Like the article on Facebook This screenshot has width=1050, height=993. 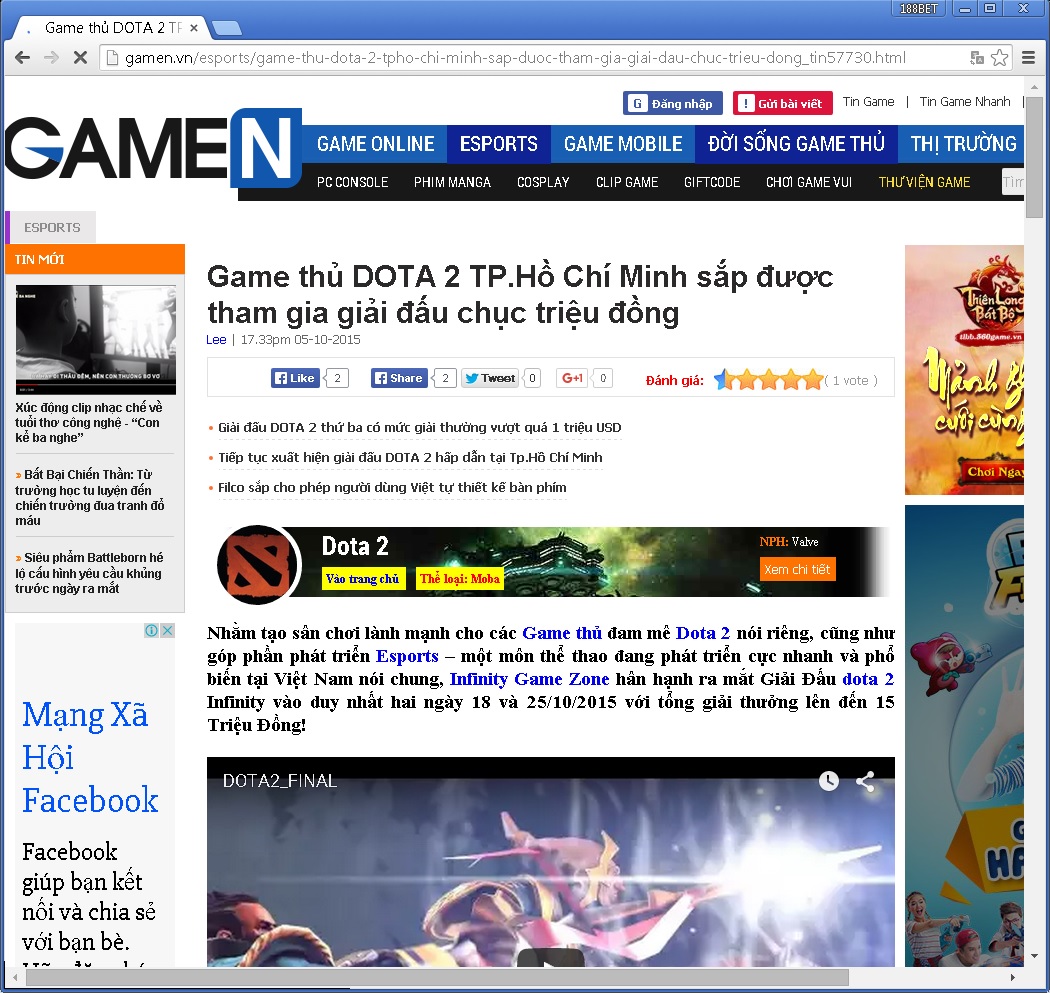(x=293, y=378)
